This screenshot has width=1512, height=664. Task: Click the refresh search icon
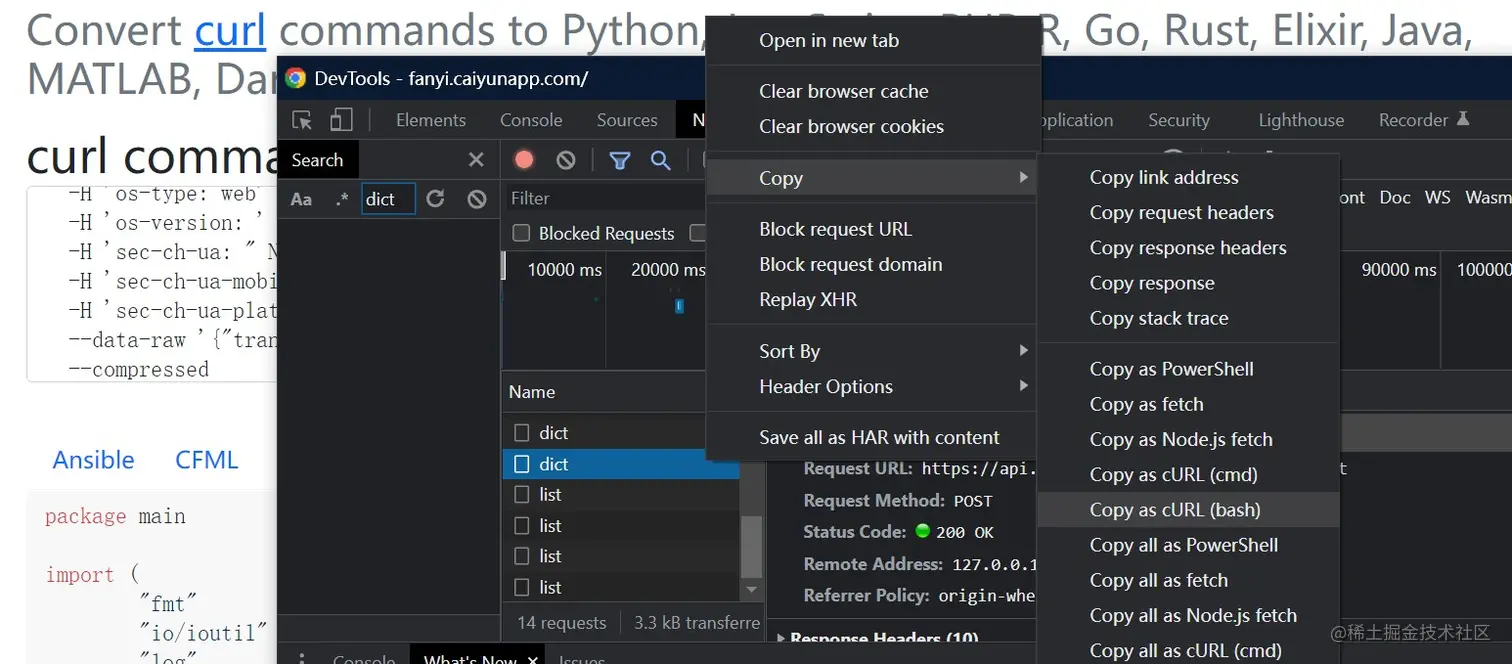(435, 199)
